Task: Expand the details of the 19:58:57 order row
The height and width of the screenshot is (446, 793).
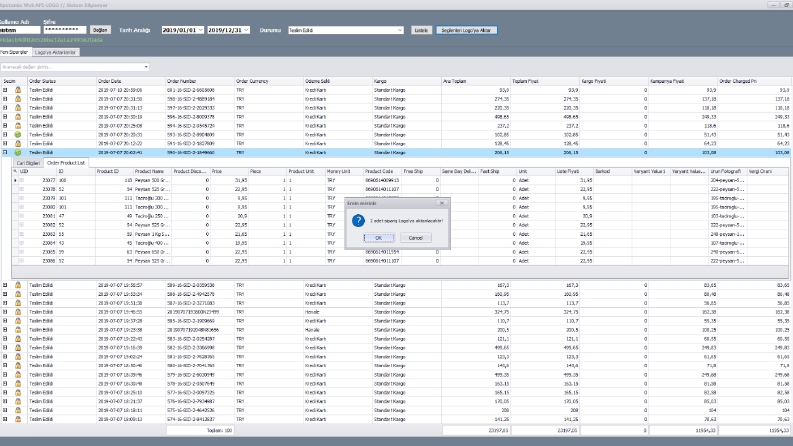Action: (x=5, y=285)
